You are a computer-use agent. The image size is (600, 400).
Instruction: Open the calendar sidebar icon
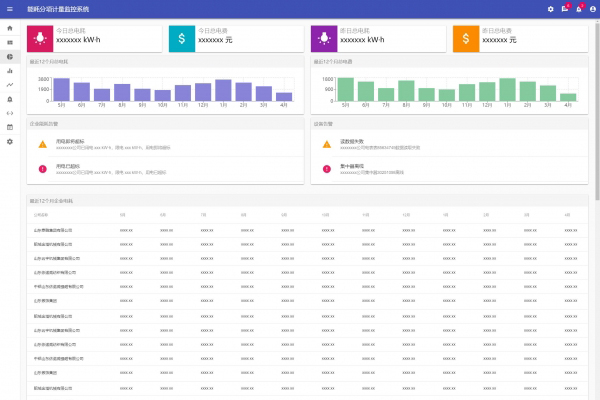coord(10,127)
